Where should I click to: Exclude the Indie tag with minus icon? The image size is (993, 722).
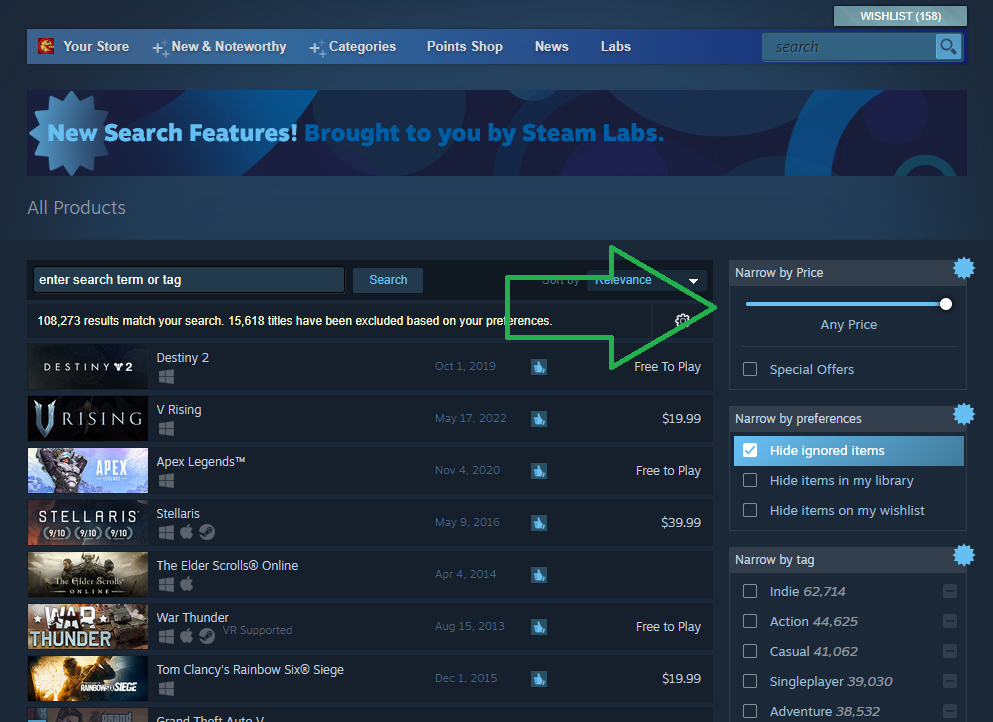[949, 591]
